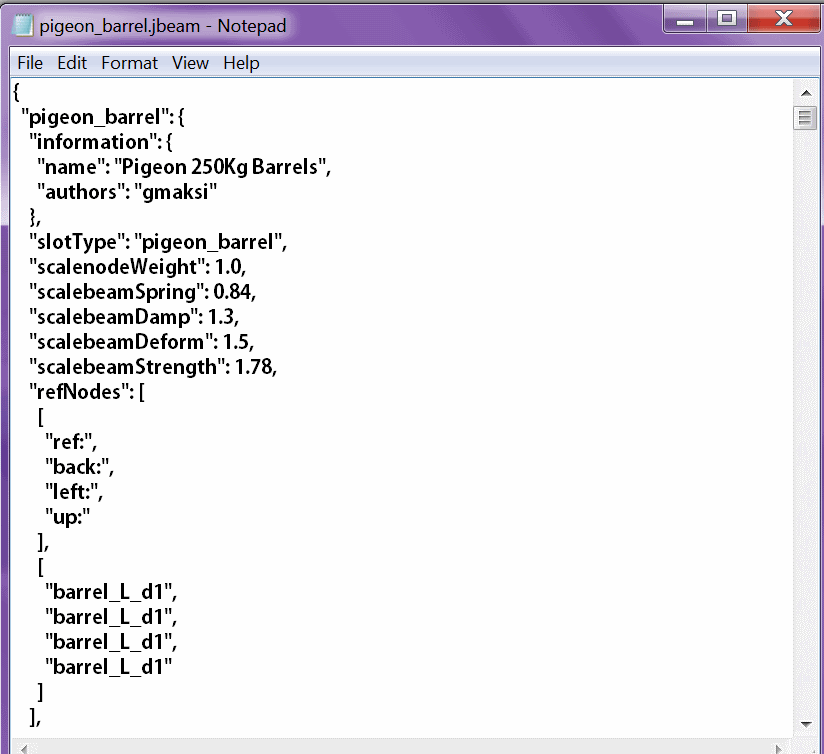Click the "ref:" entry

pos(71,442)
